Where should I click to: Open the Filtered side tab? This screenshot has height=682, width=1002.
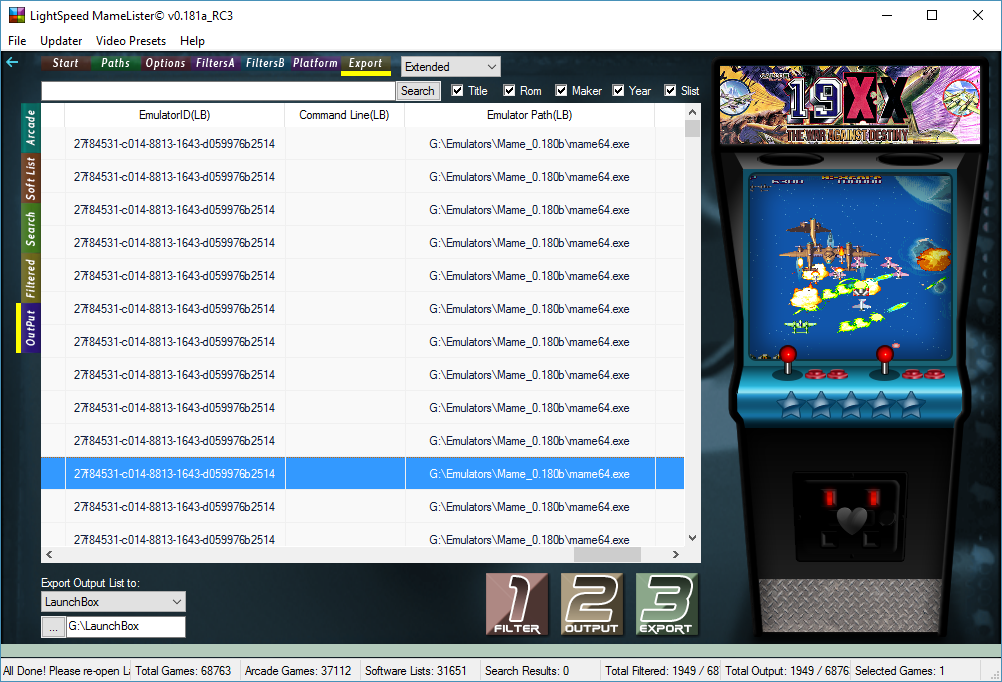click(31, 278)
